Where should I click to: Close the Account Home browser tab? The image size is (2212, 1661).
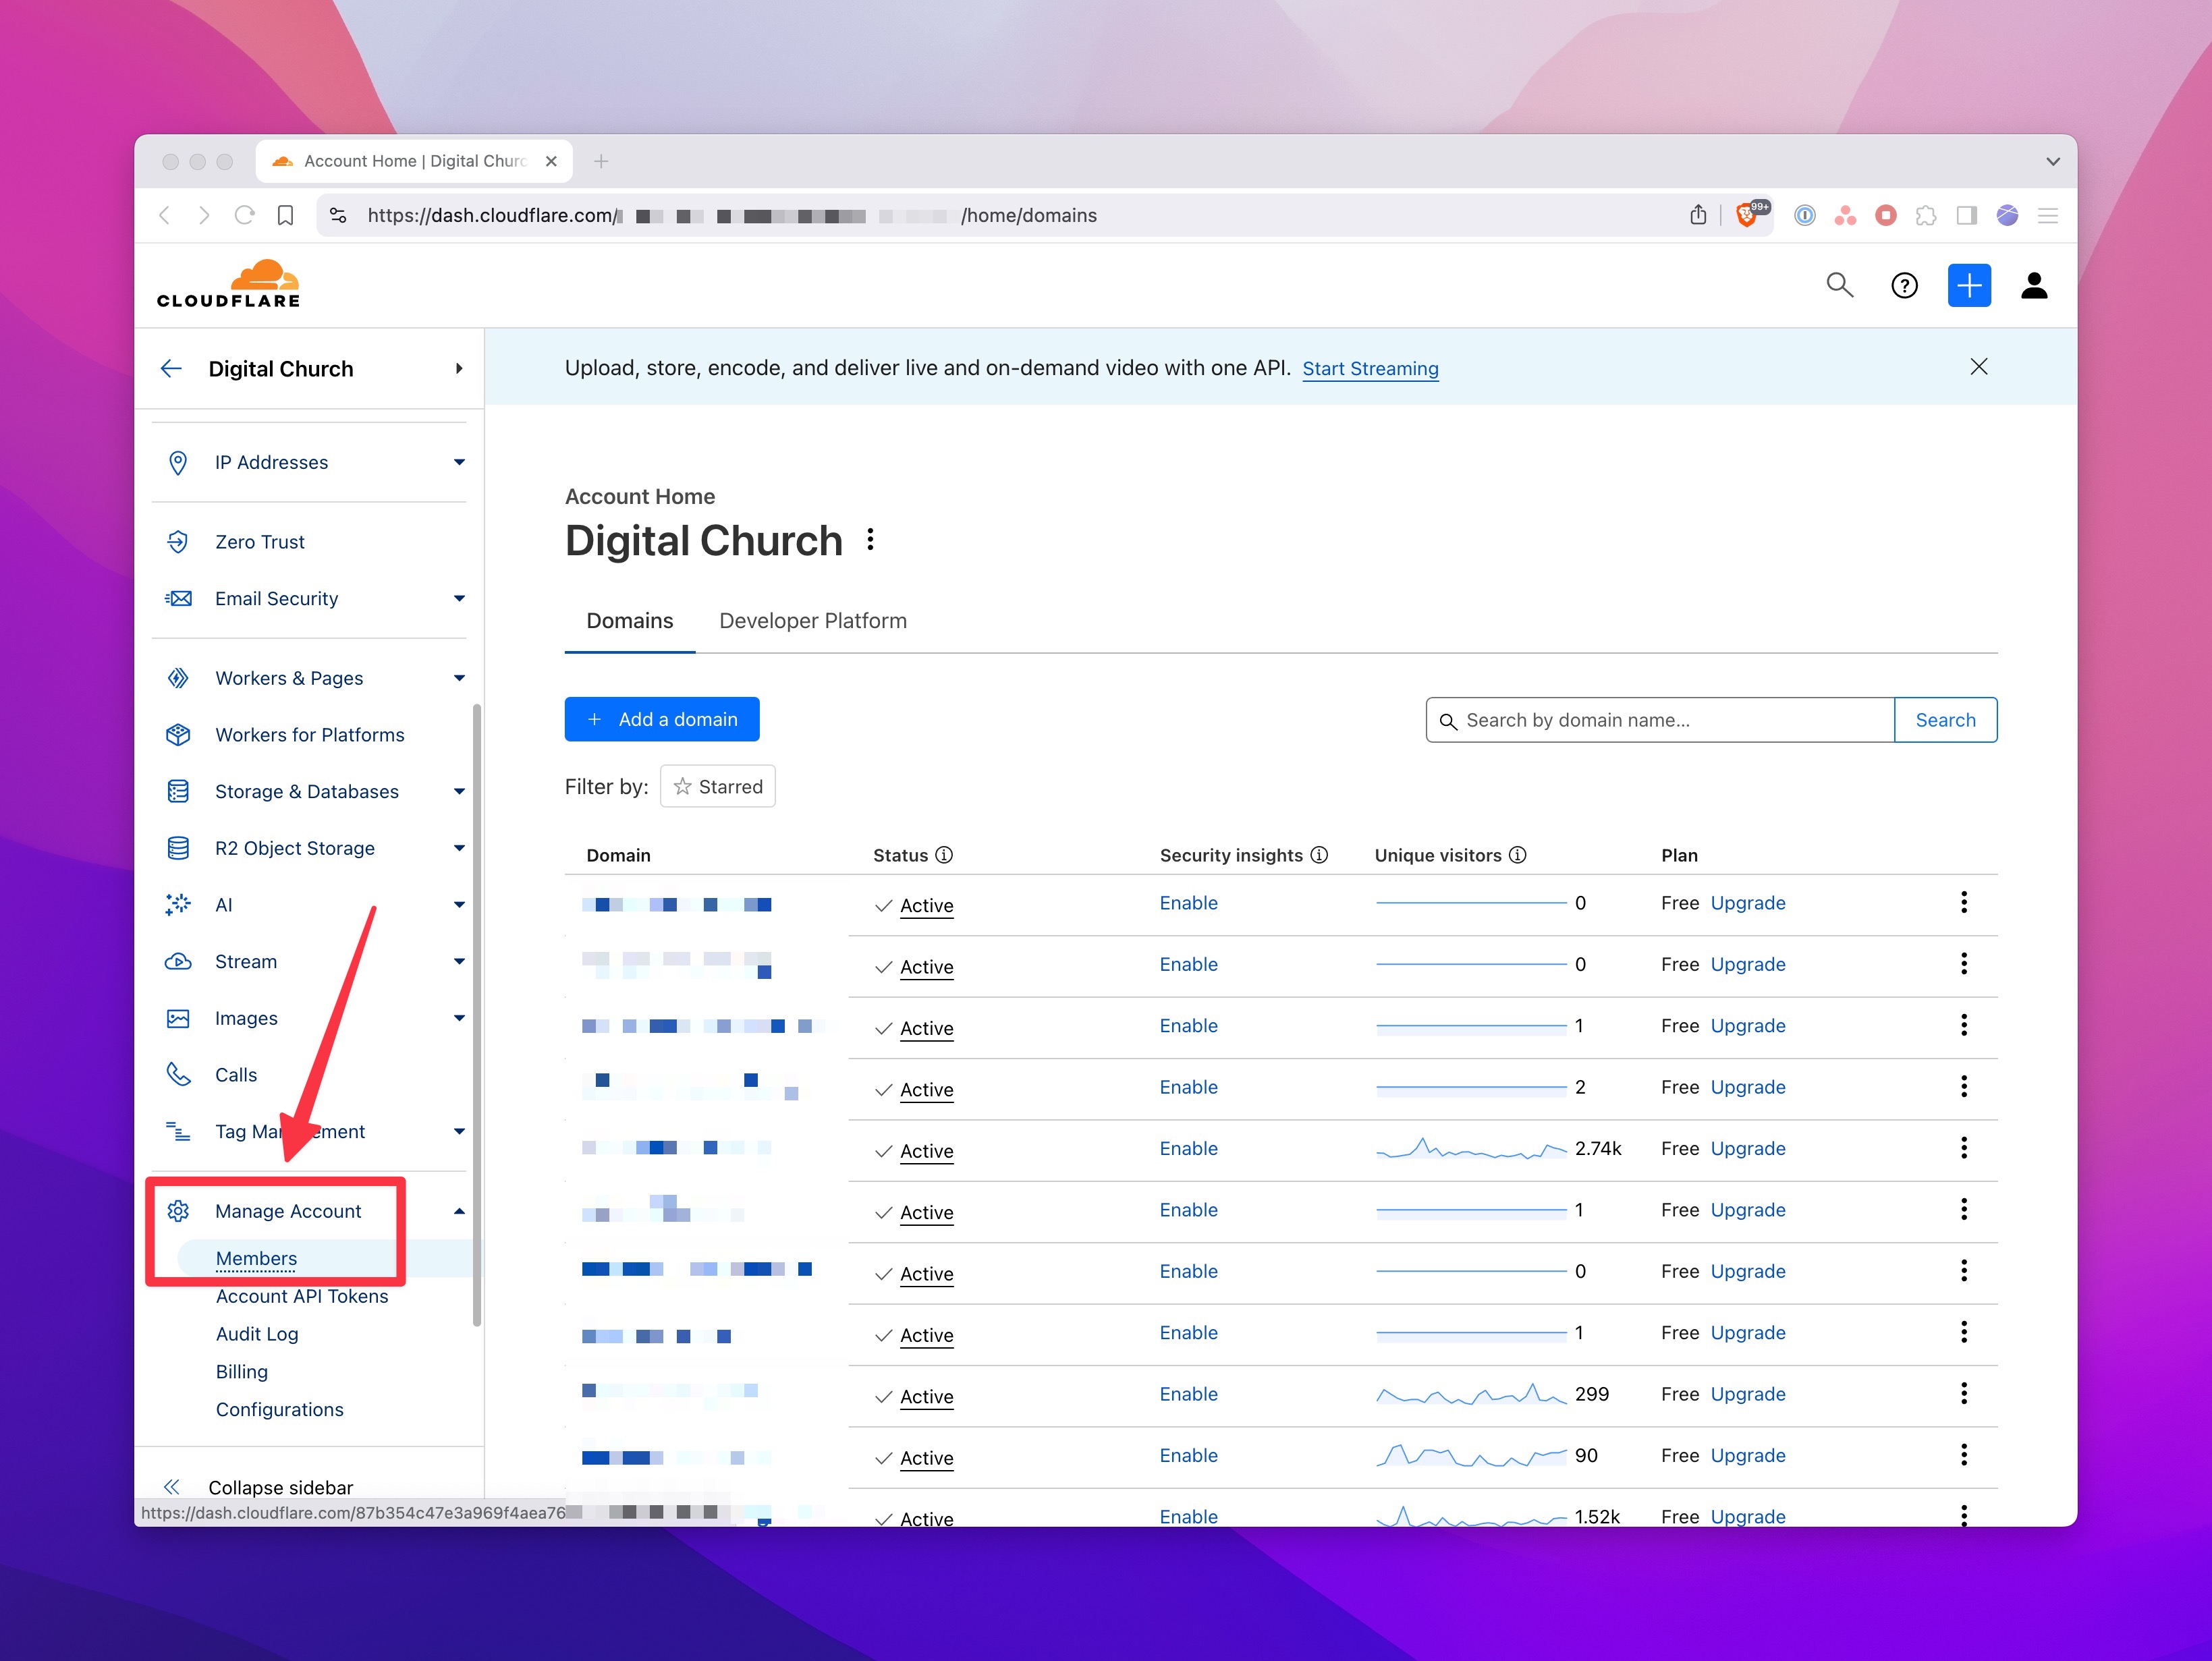(x=551, y=161)
